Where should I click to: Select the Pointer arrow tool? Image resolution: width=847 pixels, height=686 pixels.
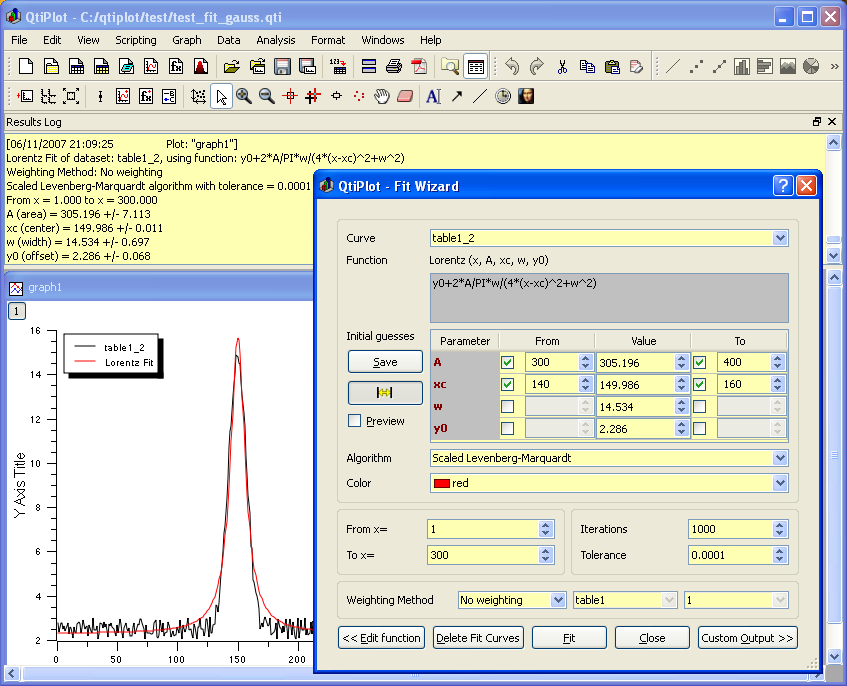(x=221, y=97)
